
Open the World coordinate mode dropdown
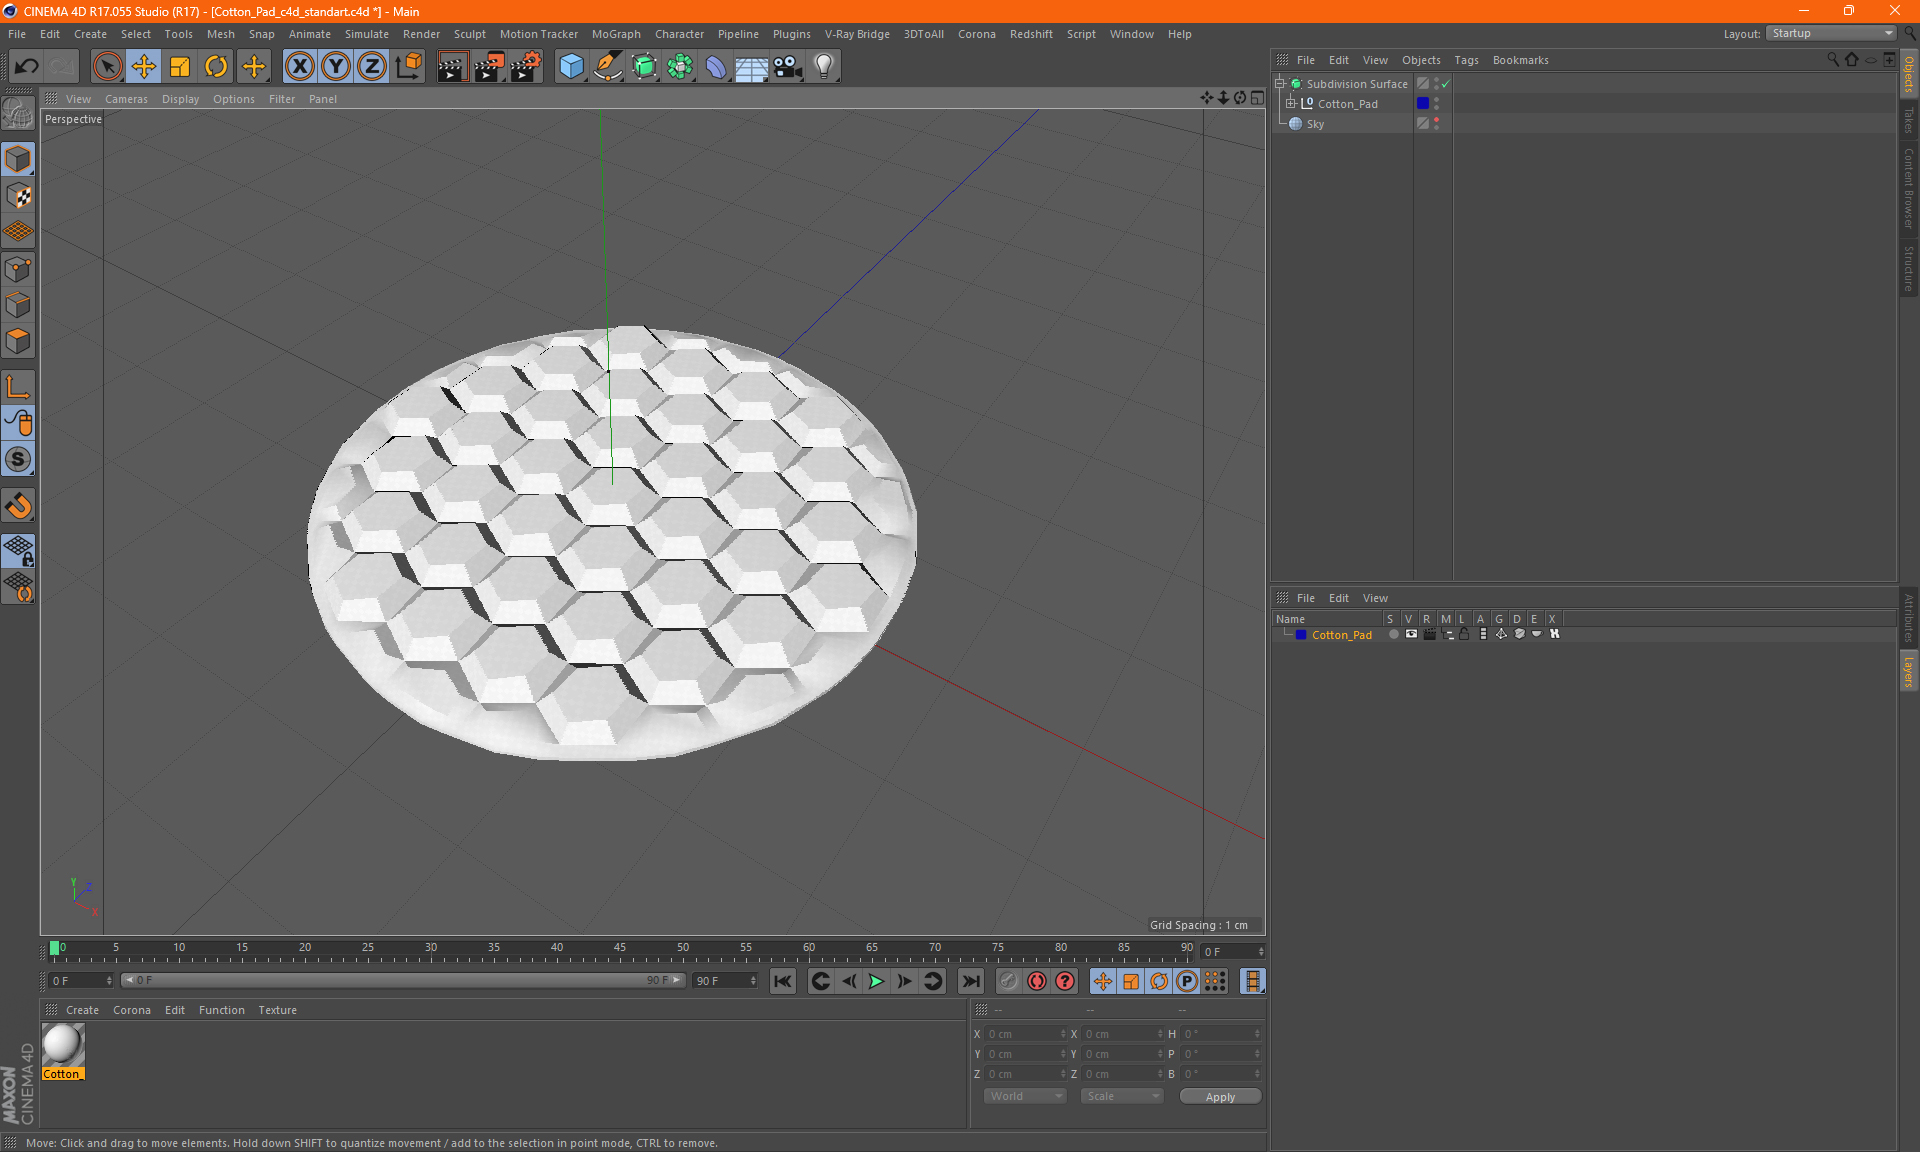(x=1025, y=1096)
